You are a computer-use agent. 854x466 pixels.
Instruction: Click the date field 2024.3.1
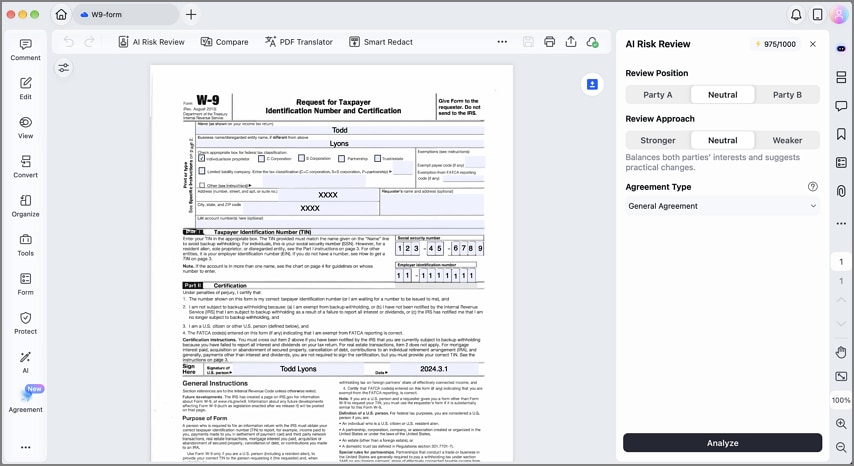(434, 369)
